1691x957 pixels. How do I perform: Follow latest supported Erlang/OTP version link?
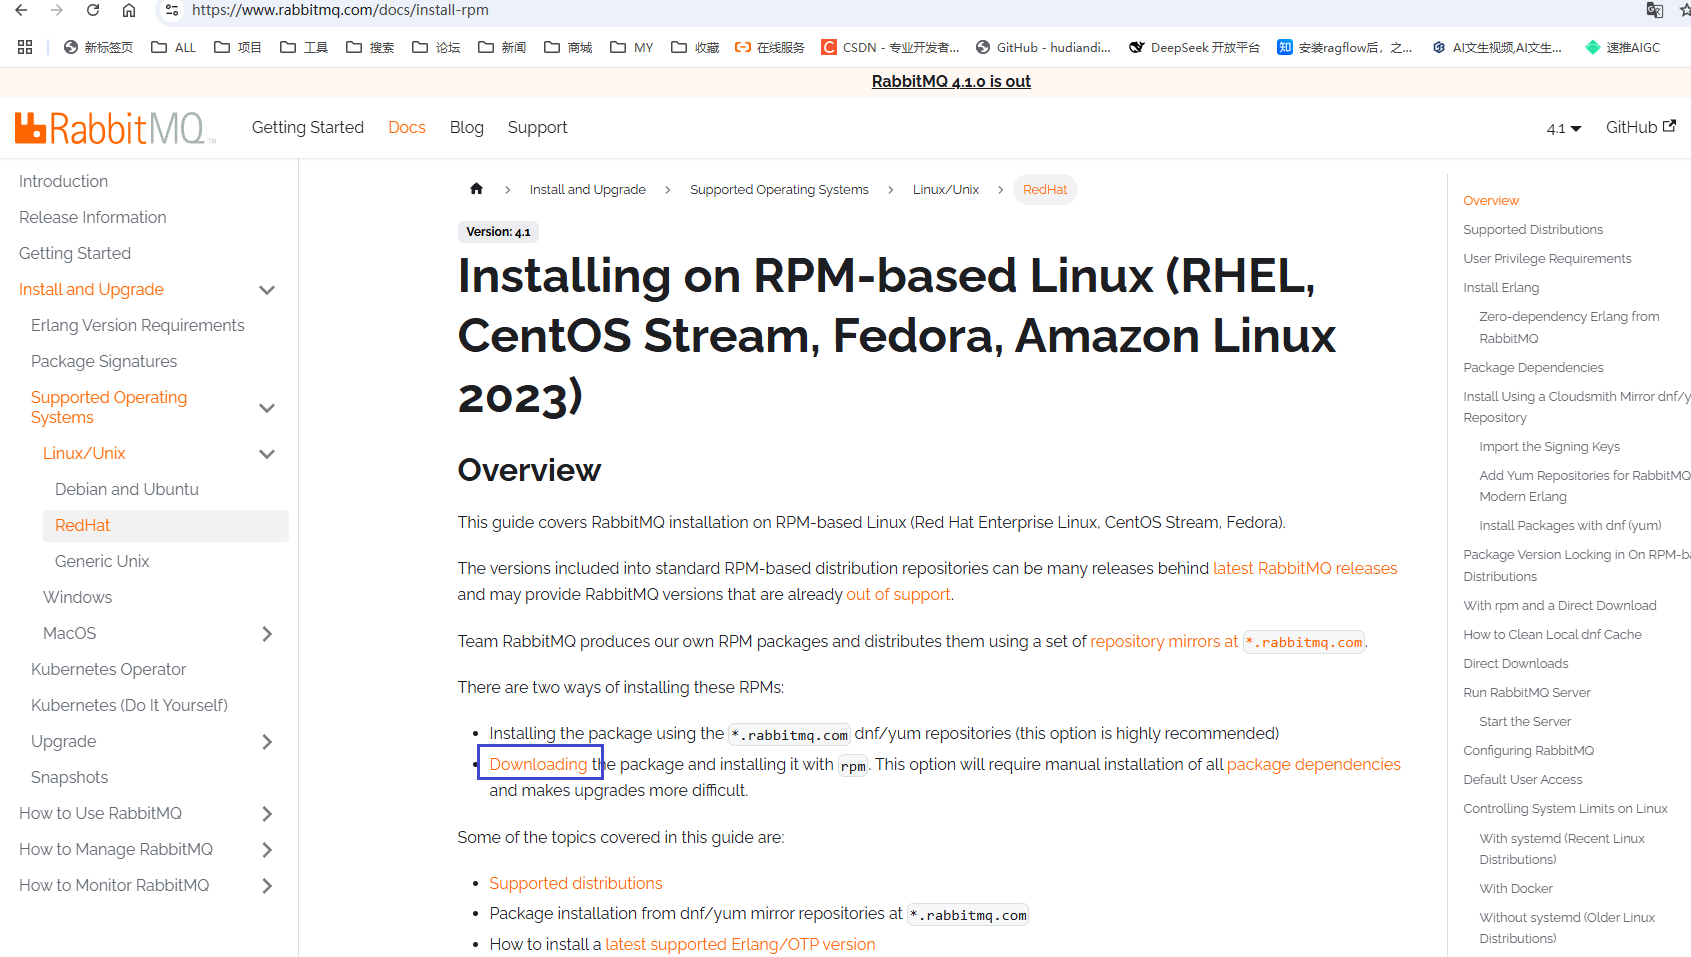coord(740,944)
